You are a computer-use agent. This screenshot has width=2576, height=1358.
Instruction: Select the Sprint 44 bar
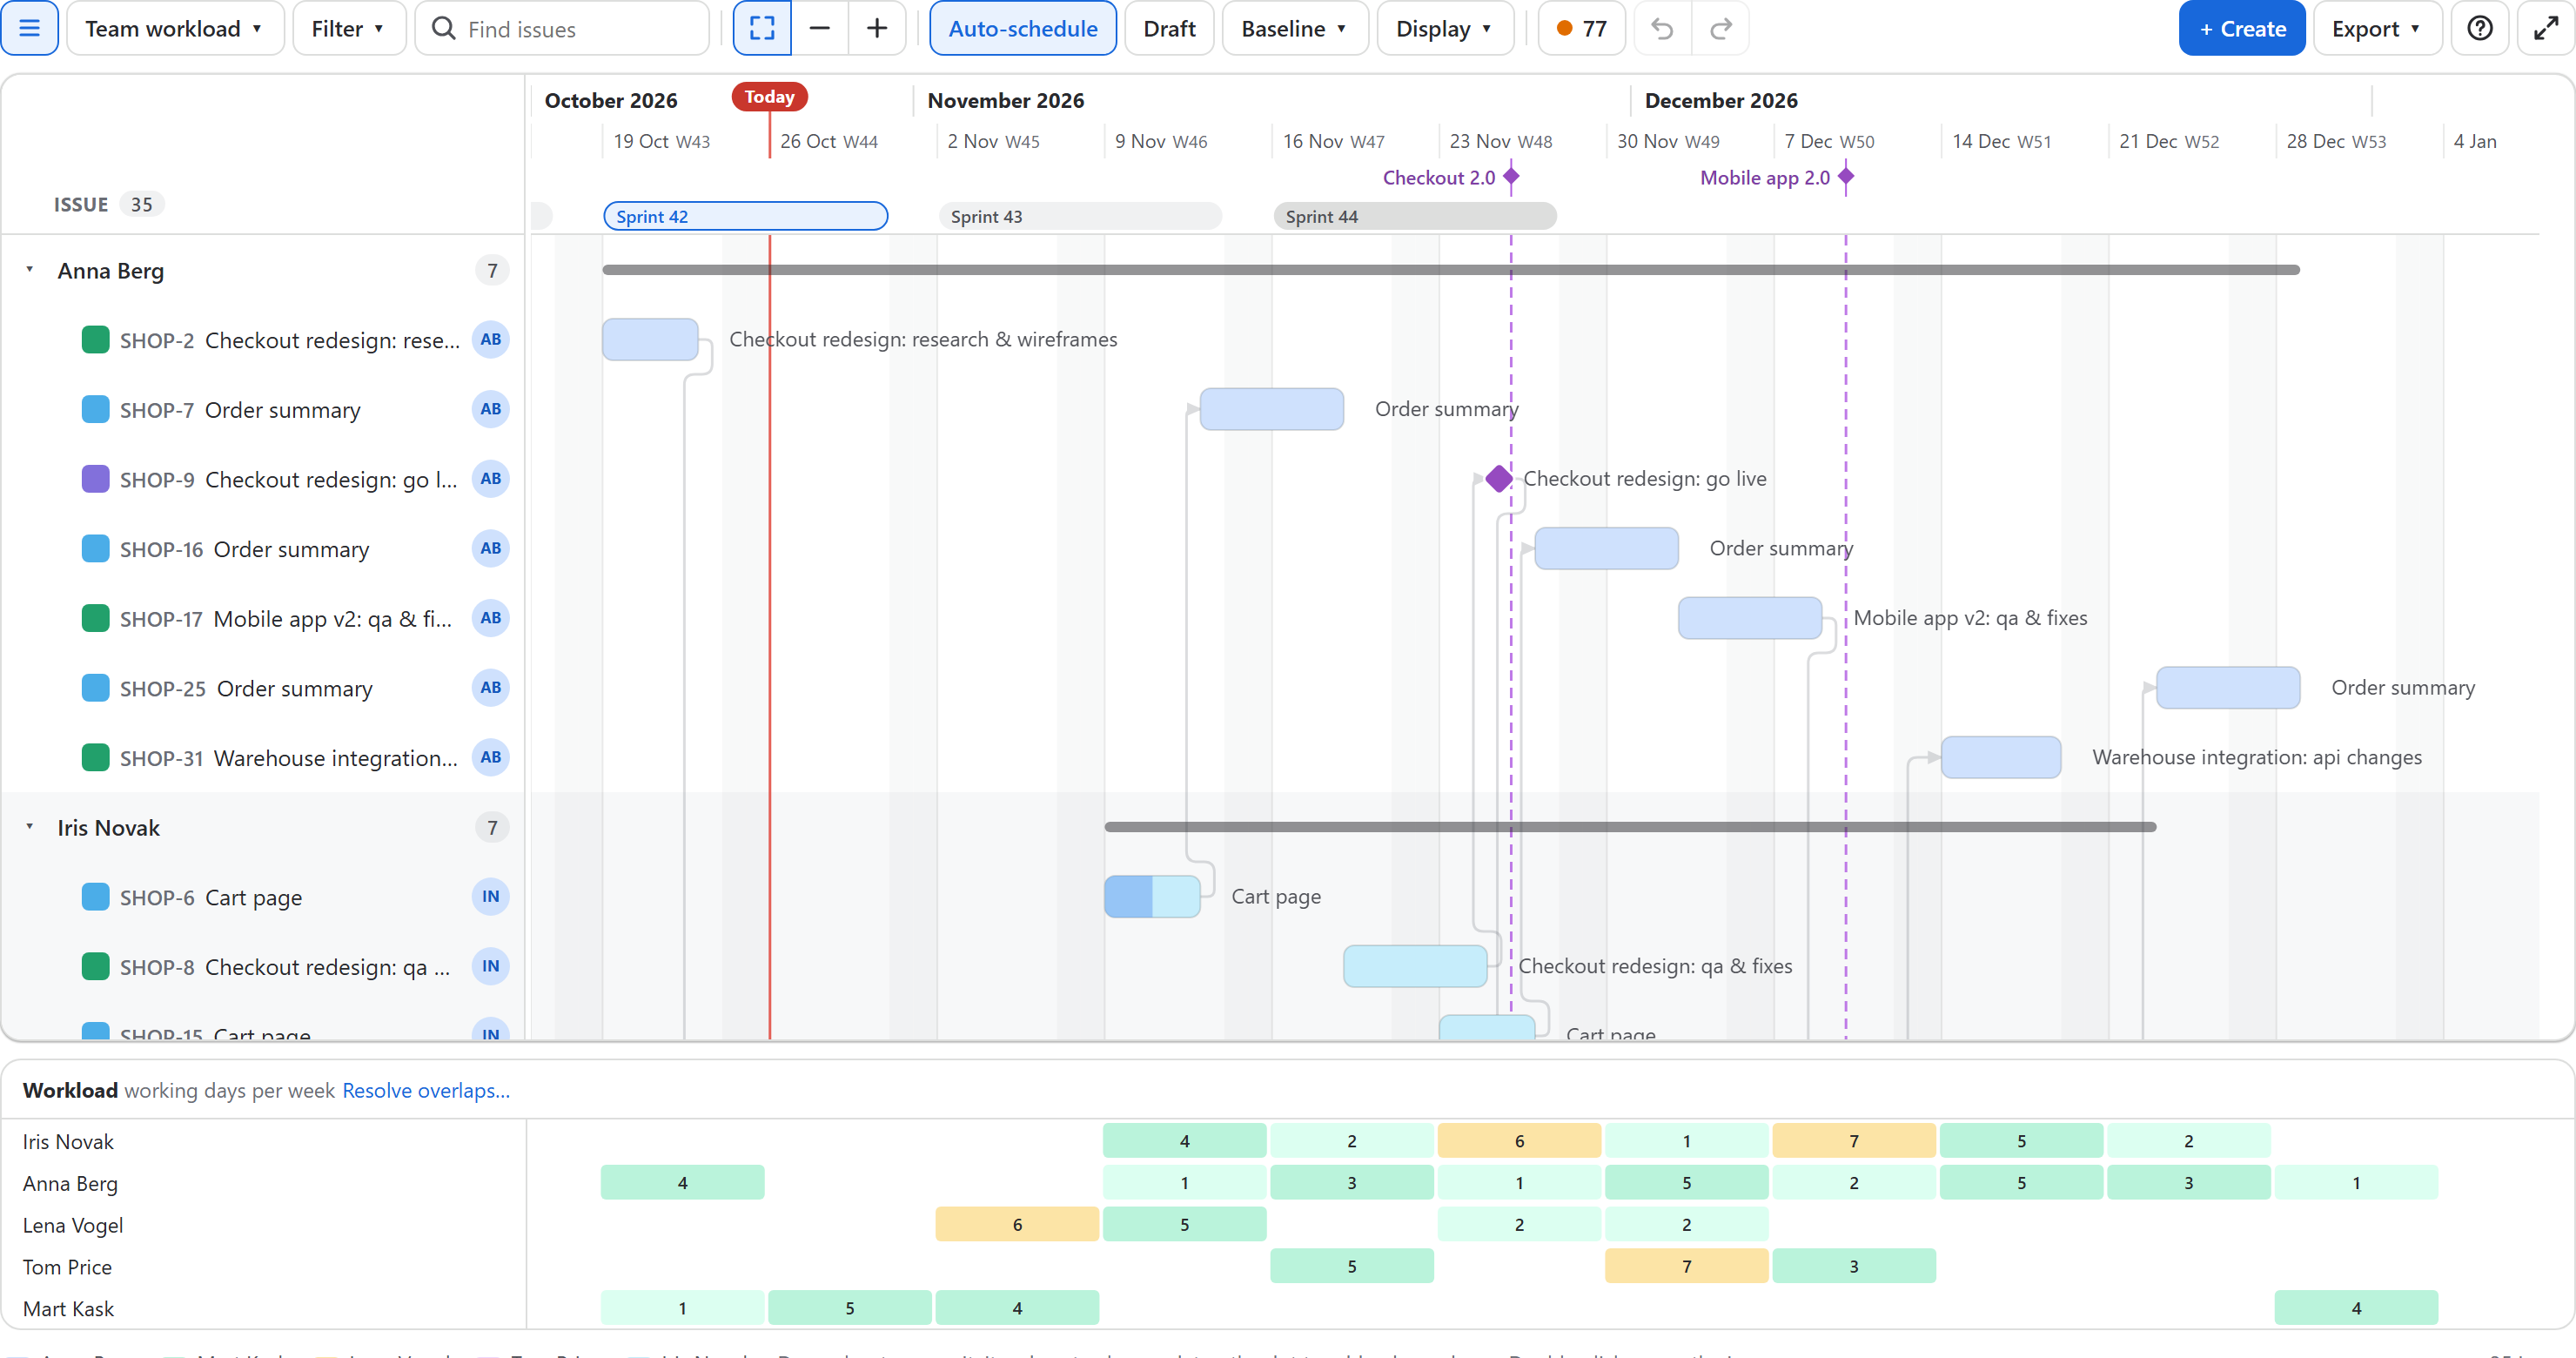point(1414,217)
